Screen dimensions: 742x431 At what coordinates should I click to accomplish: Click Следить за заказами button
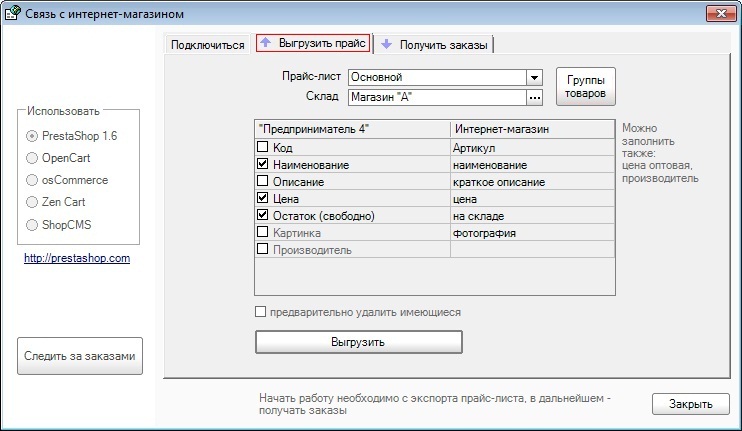click(80, 356)
